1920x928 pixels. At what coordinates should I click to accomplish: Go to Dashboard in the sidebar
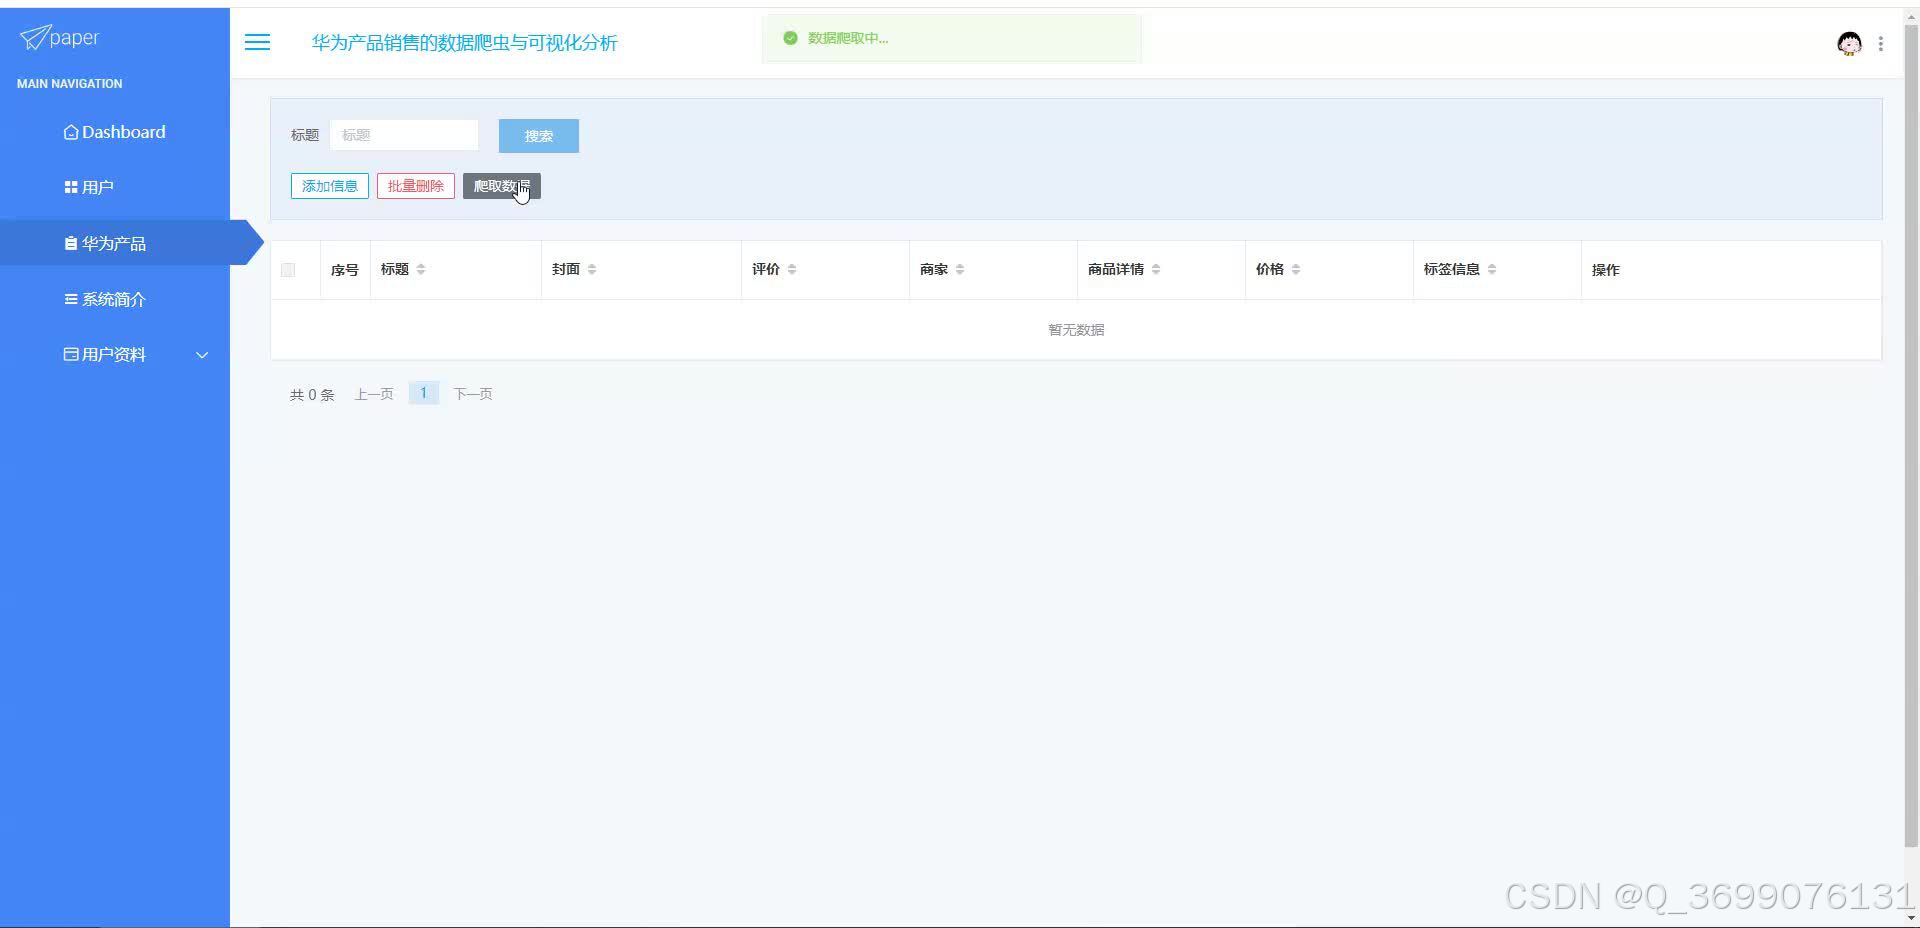(115, 132)
